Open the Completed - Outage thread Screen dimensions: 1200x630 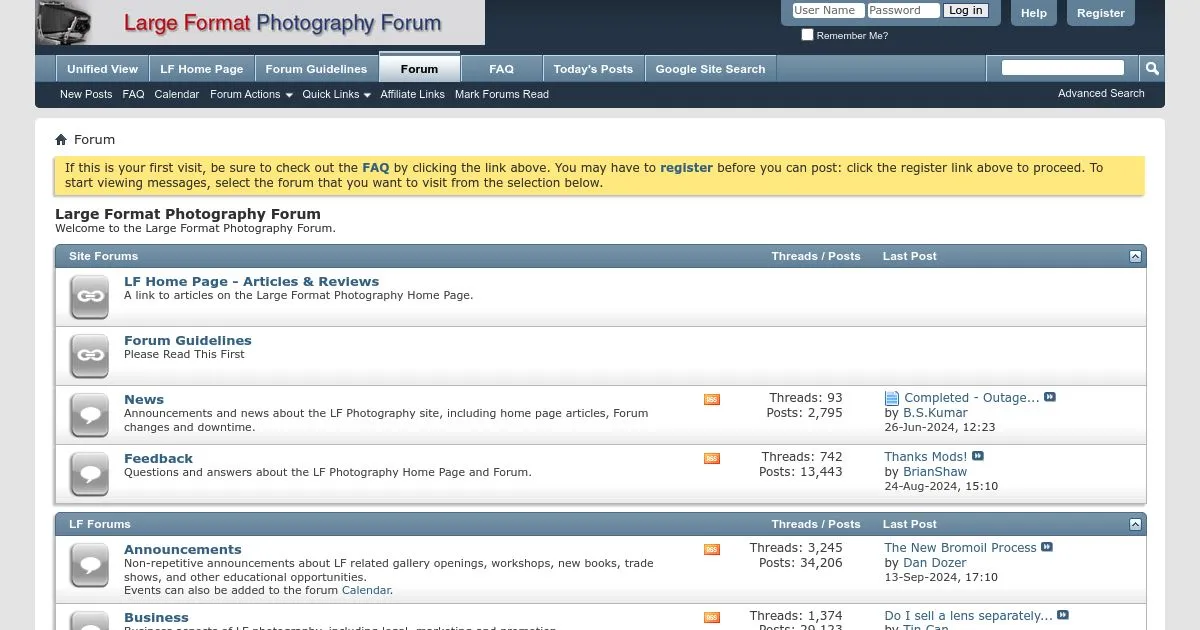(972, 398)
